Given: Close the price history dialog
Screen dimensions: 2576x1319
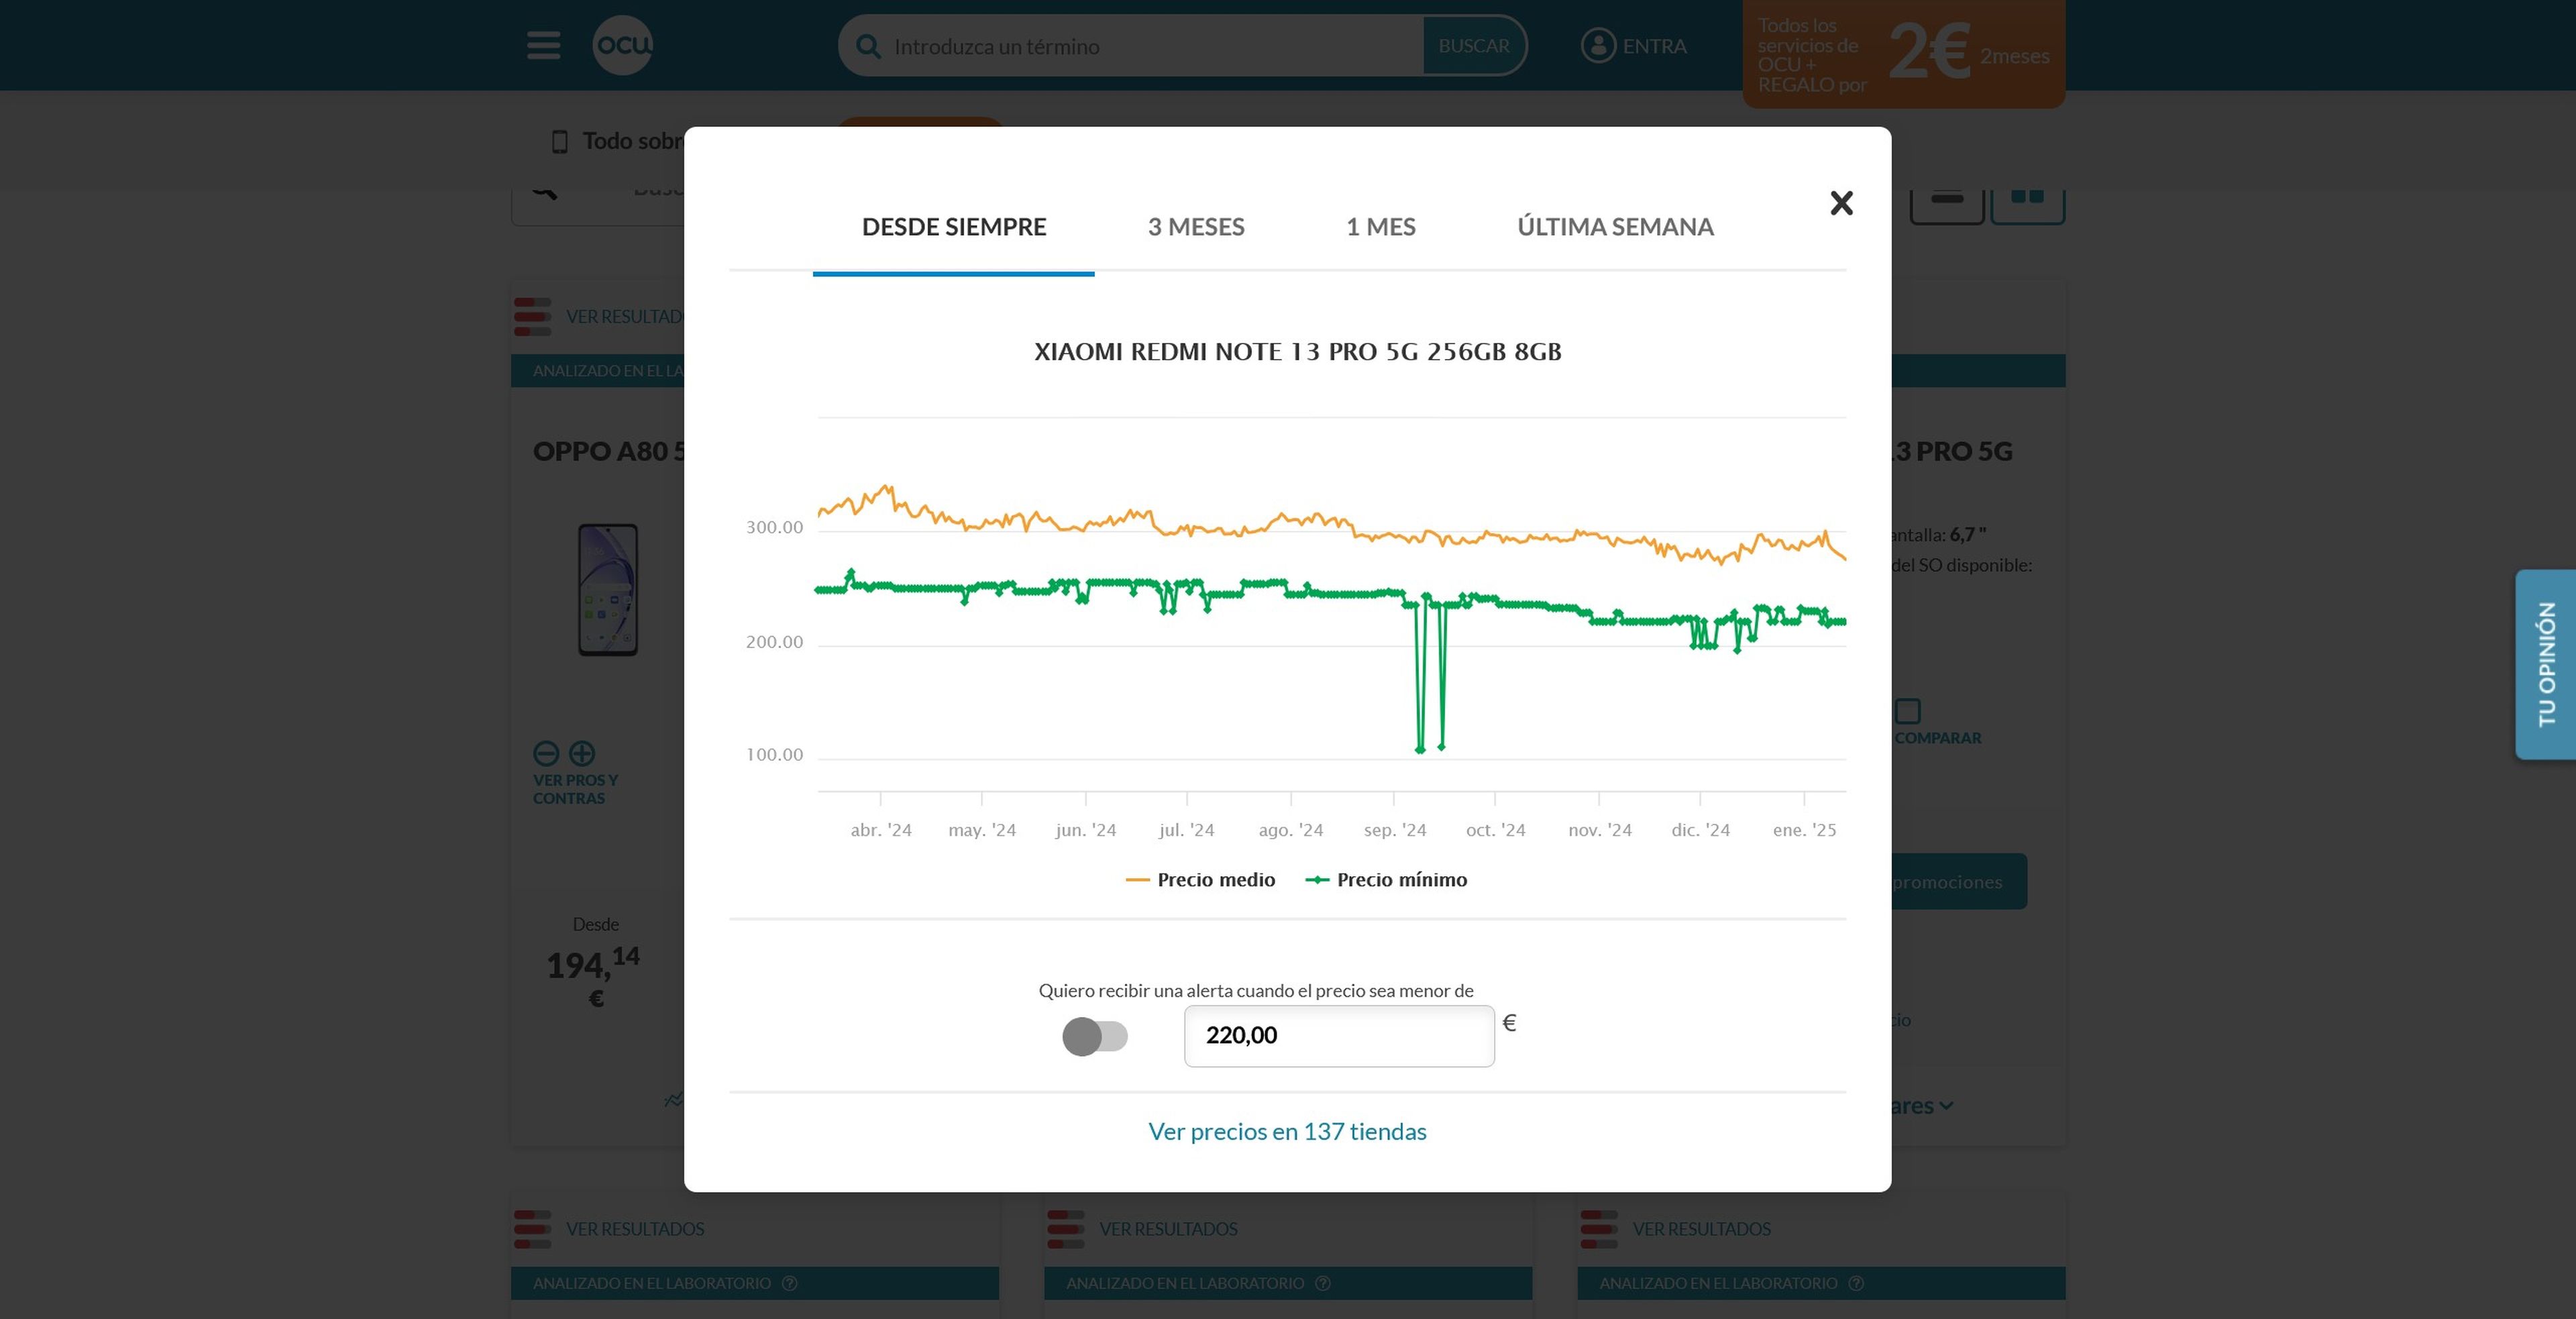Looking at the screenshot, I should (x=1841, y=203).
